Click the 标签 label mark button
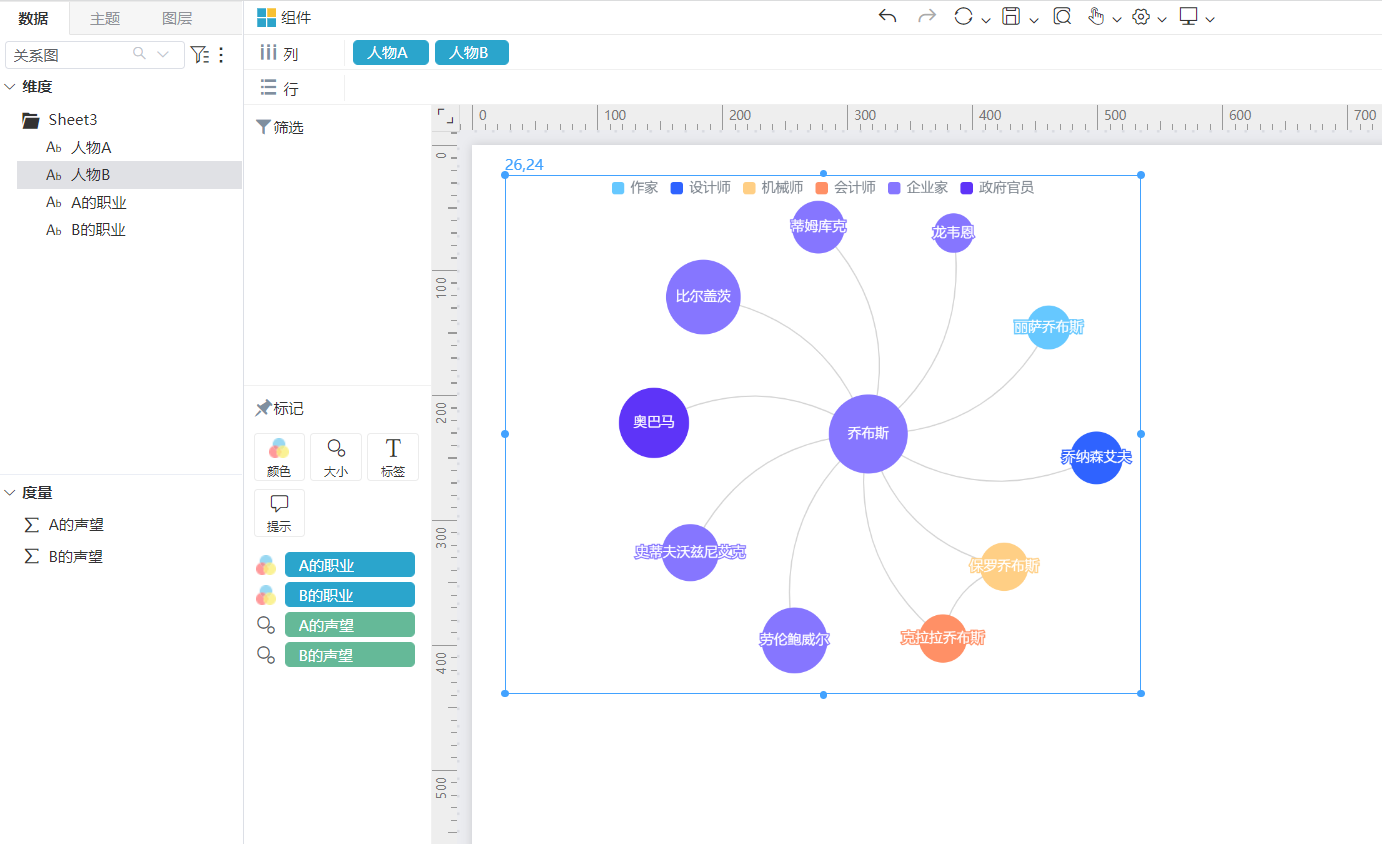The height and width of the screenshot is (844, 1382). pyautogui.click(x=393, y=457)
